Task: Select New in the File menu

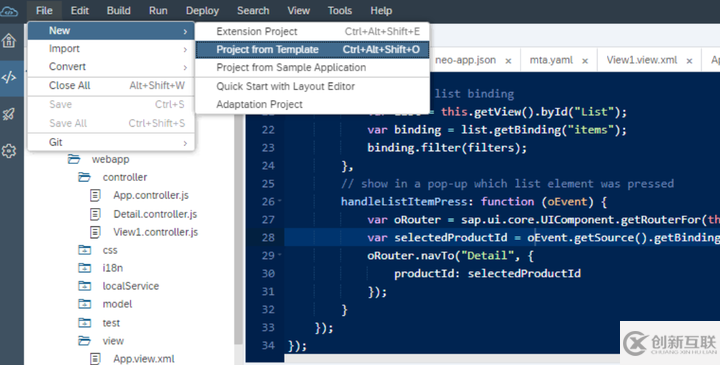Action: pyautogui.click(x=111, y=31)
